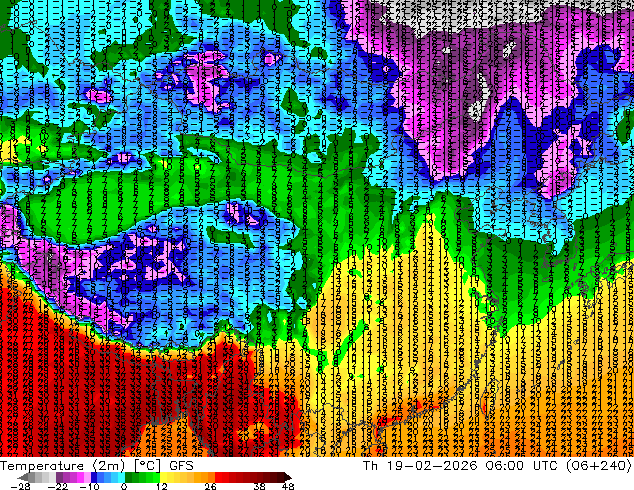
Task: Click the legend label '38'
Action: 260,486
